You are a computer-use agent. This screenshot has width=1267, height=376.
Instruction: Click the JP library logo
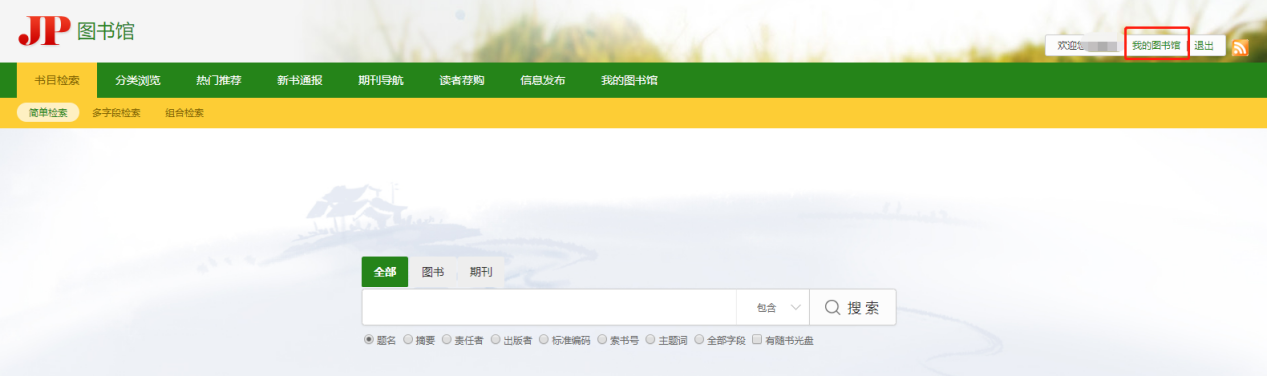pos(76,30)
